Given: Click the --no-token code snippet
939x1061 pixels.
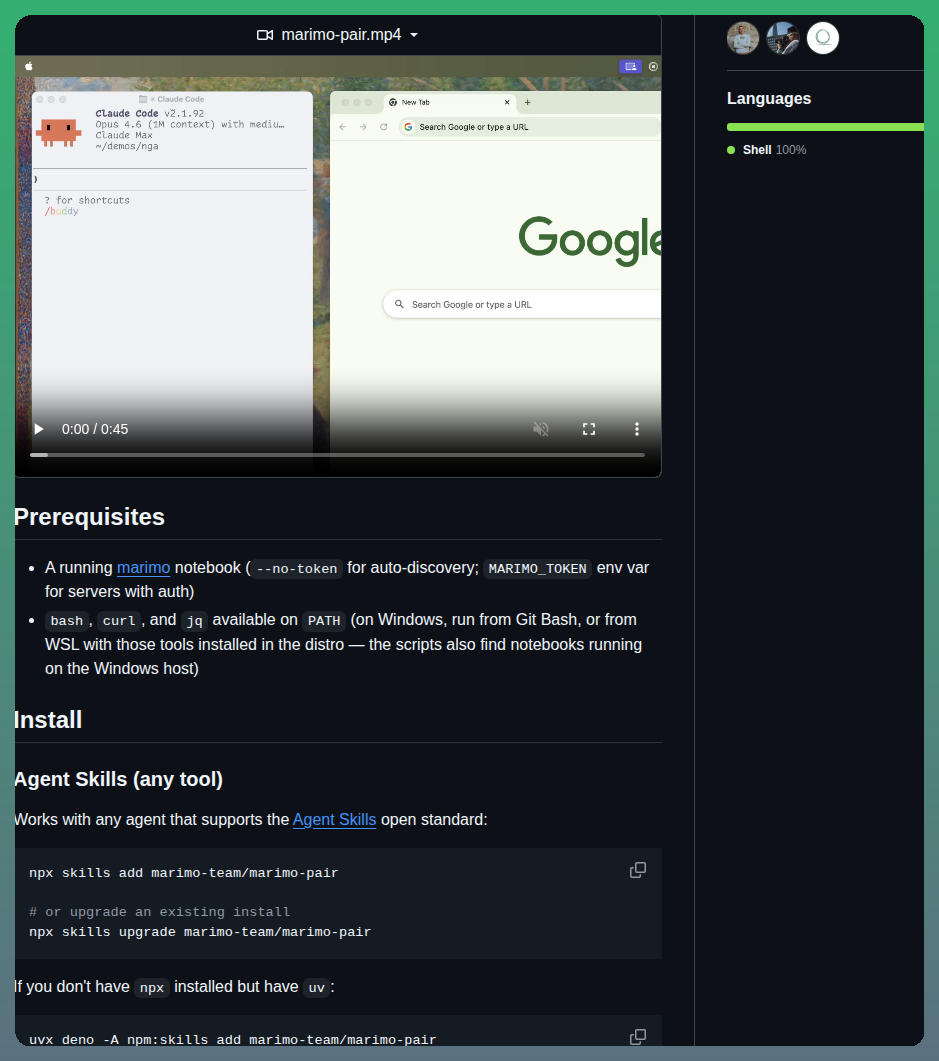Looking at the screenshot, I should (297, 568).
